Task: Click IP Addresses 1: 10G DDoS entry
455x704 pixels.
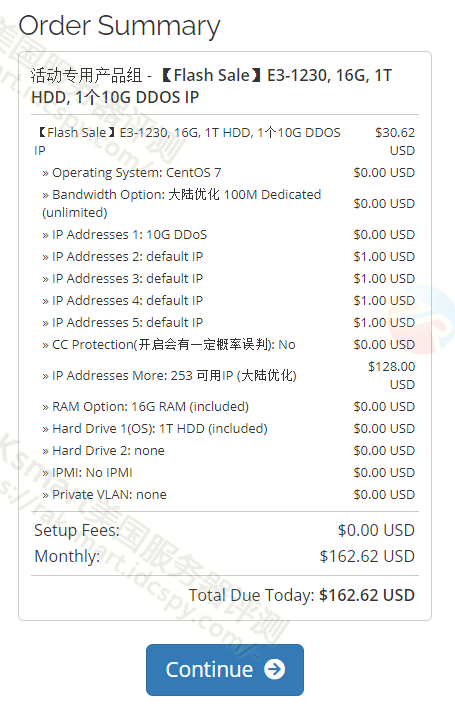Action: point(124,235)
